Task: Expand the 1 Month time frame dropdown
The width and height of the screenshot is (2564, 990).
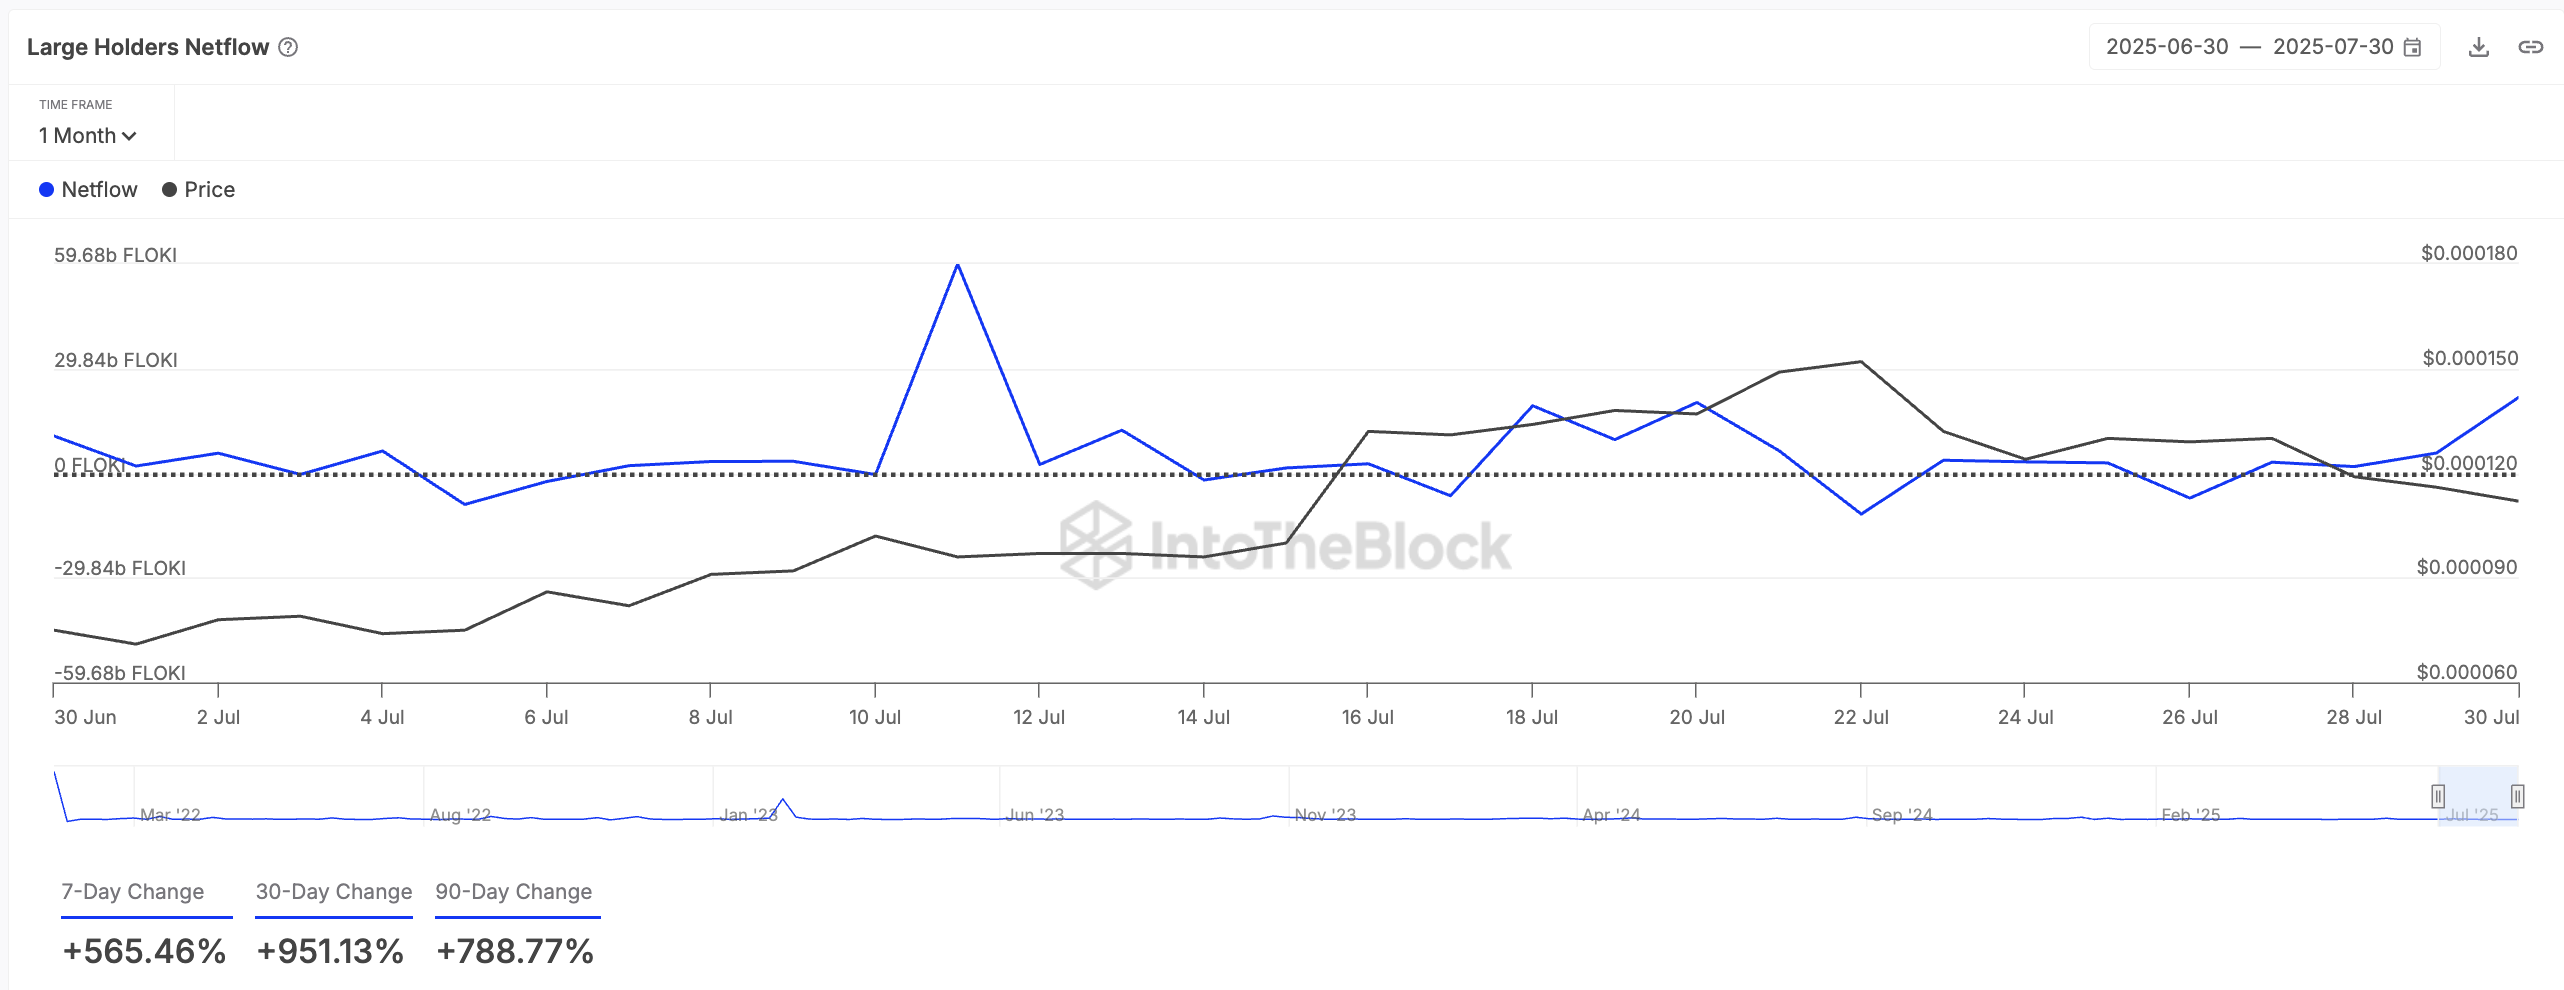Action: tap(87, 136)
